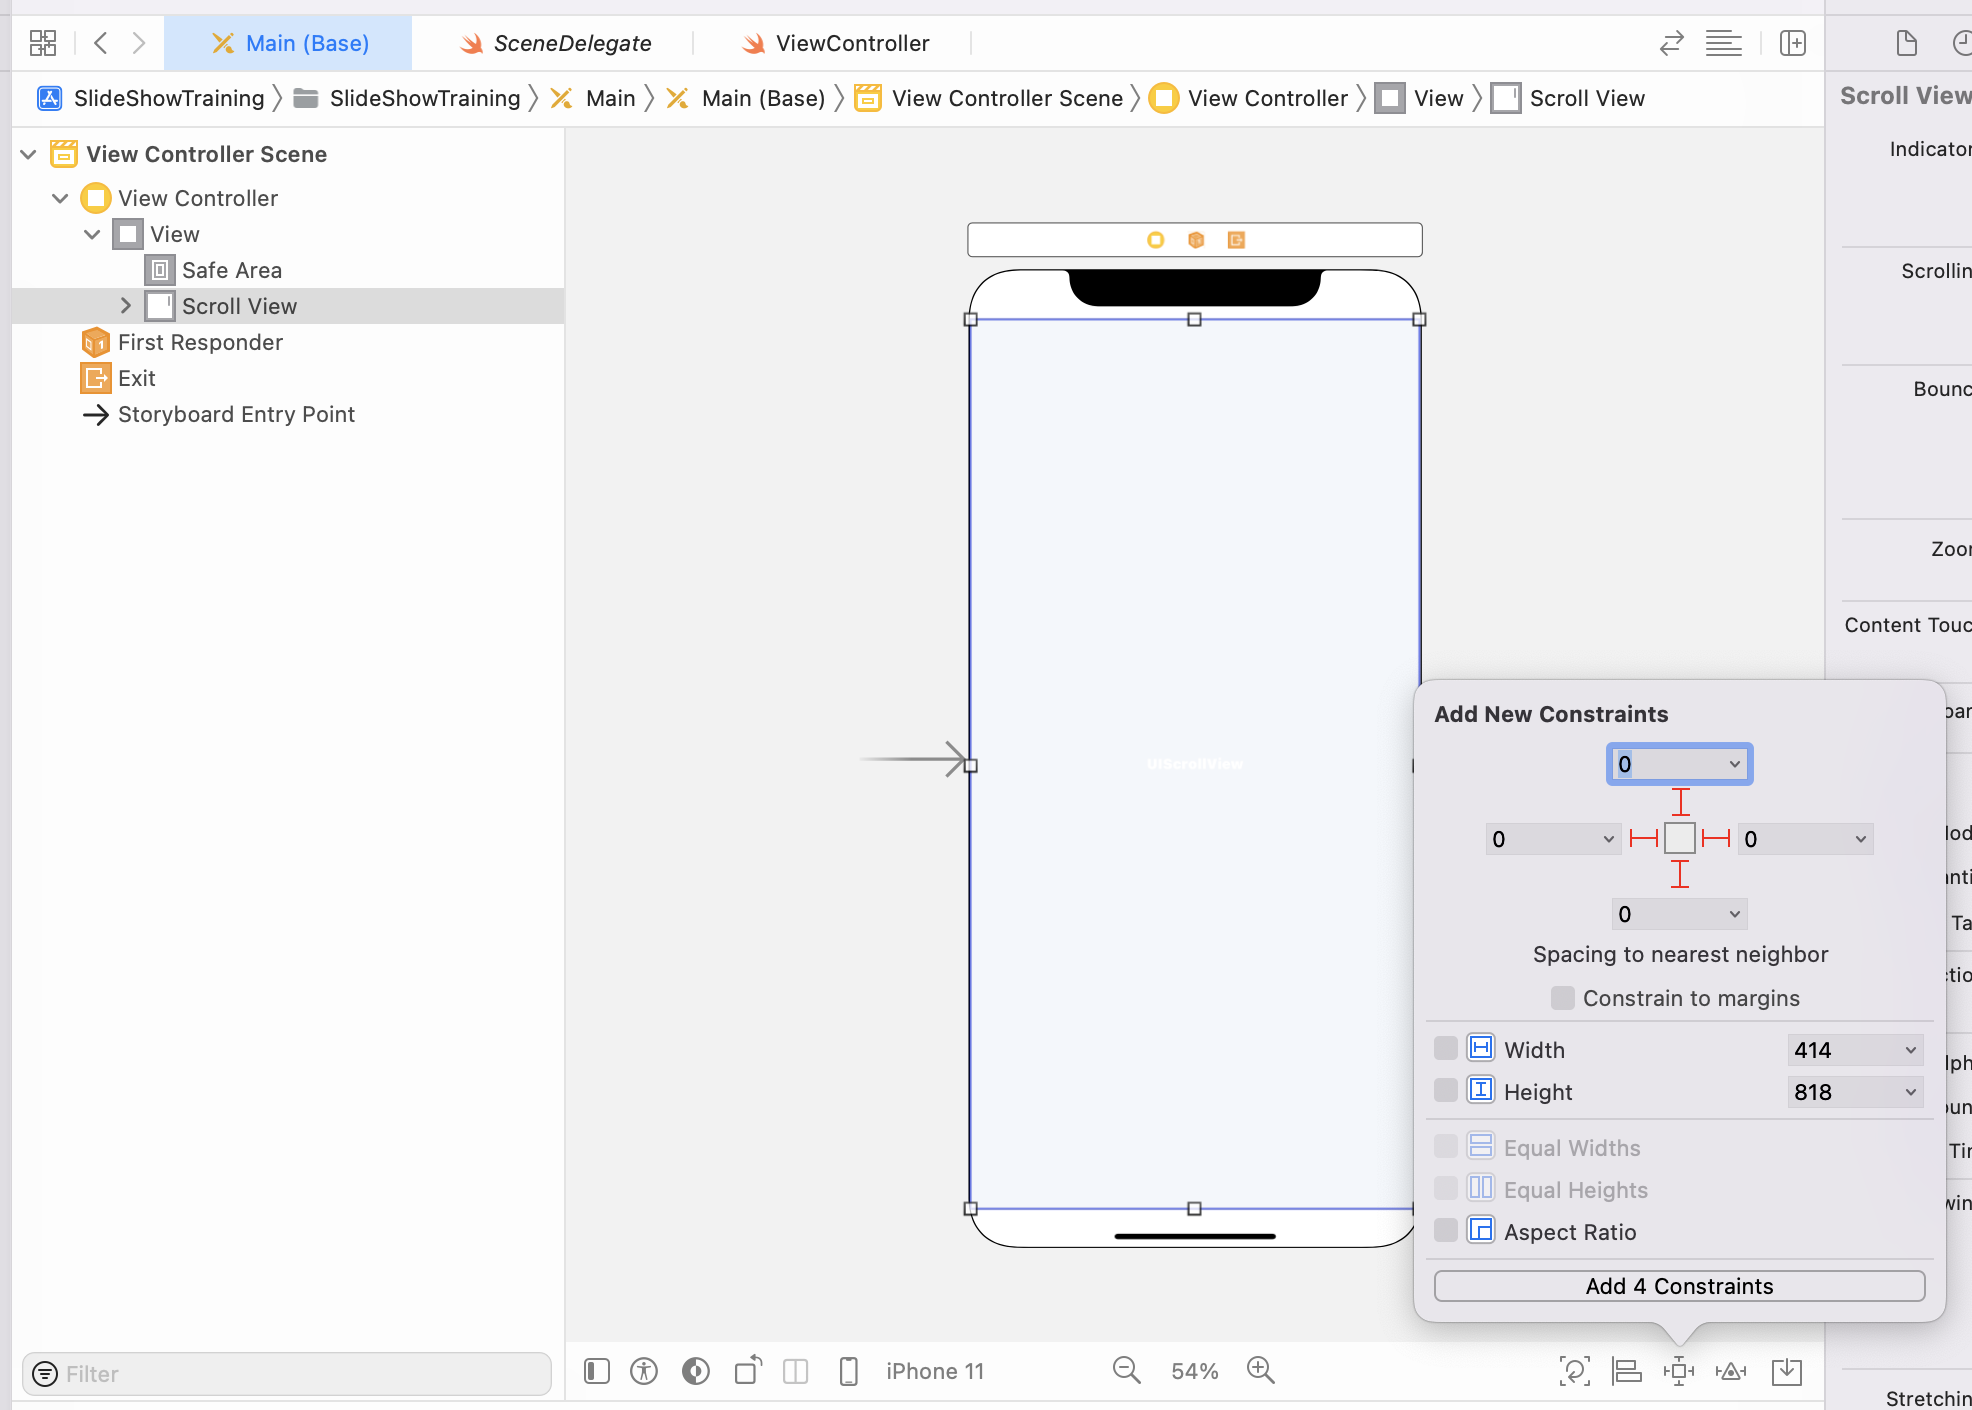Click the outline Filter text field

pyautogui.click(x=300, y=1374)
